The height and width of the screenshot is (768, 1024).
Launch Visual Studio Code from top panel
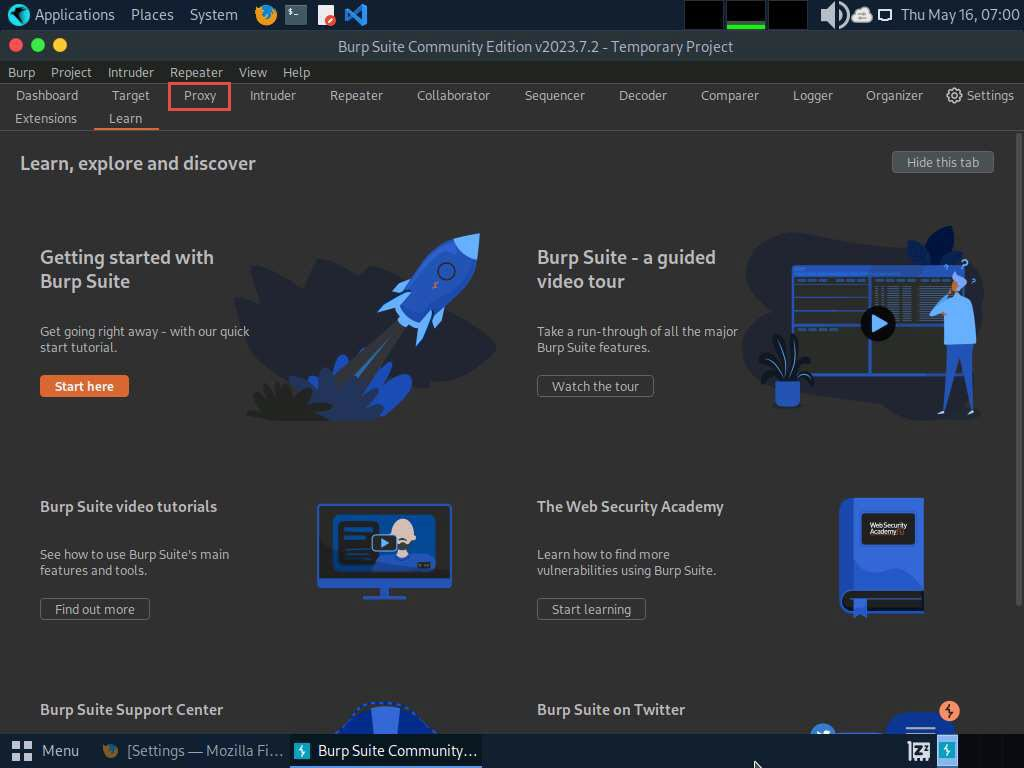click(x=355, y=15)
